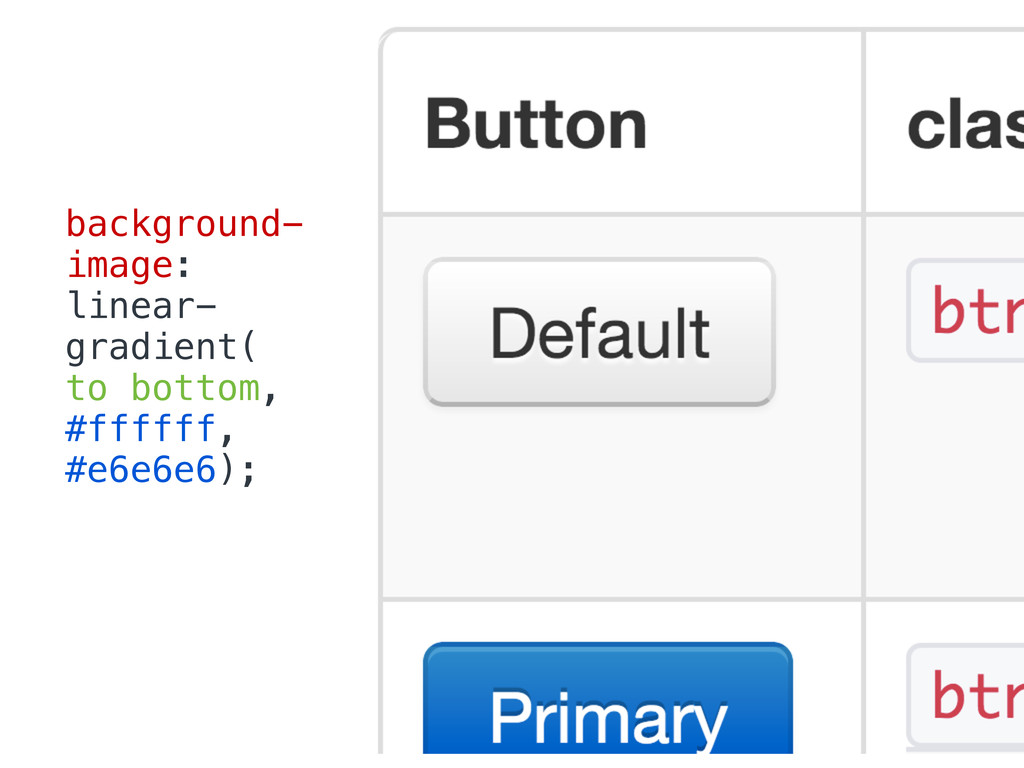Select the 'linear-' text in the code
The width and height of the screenshot is (1024, 768).
click(x=141, y=305)
